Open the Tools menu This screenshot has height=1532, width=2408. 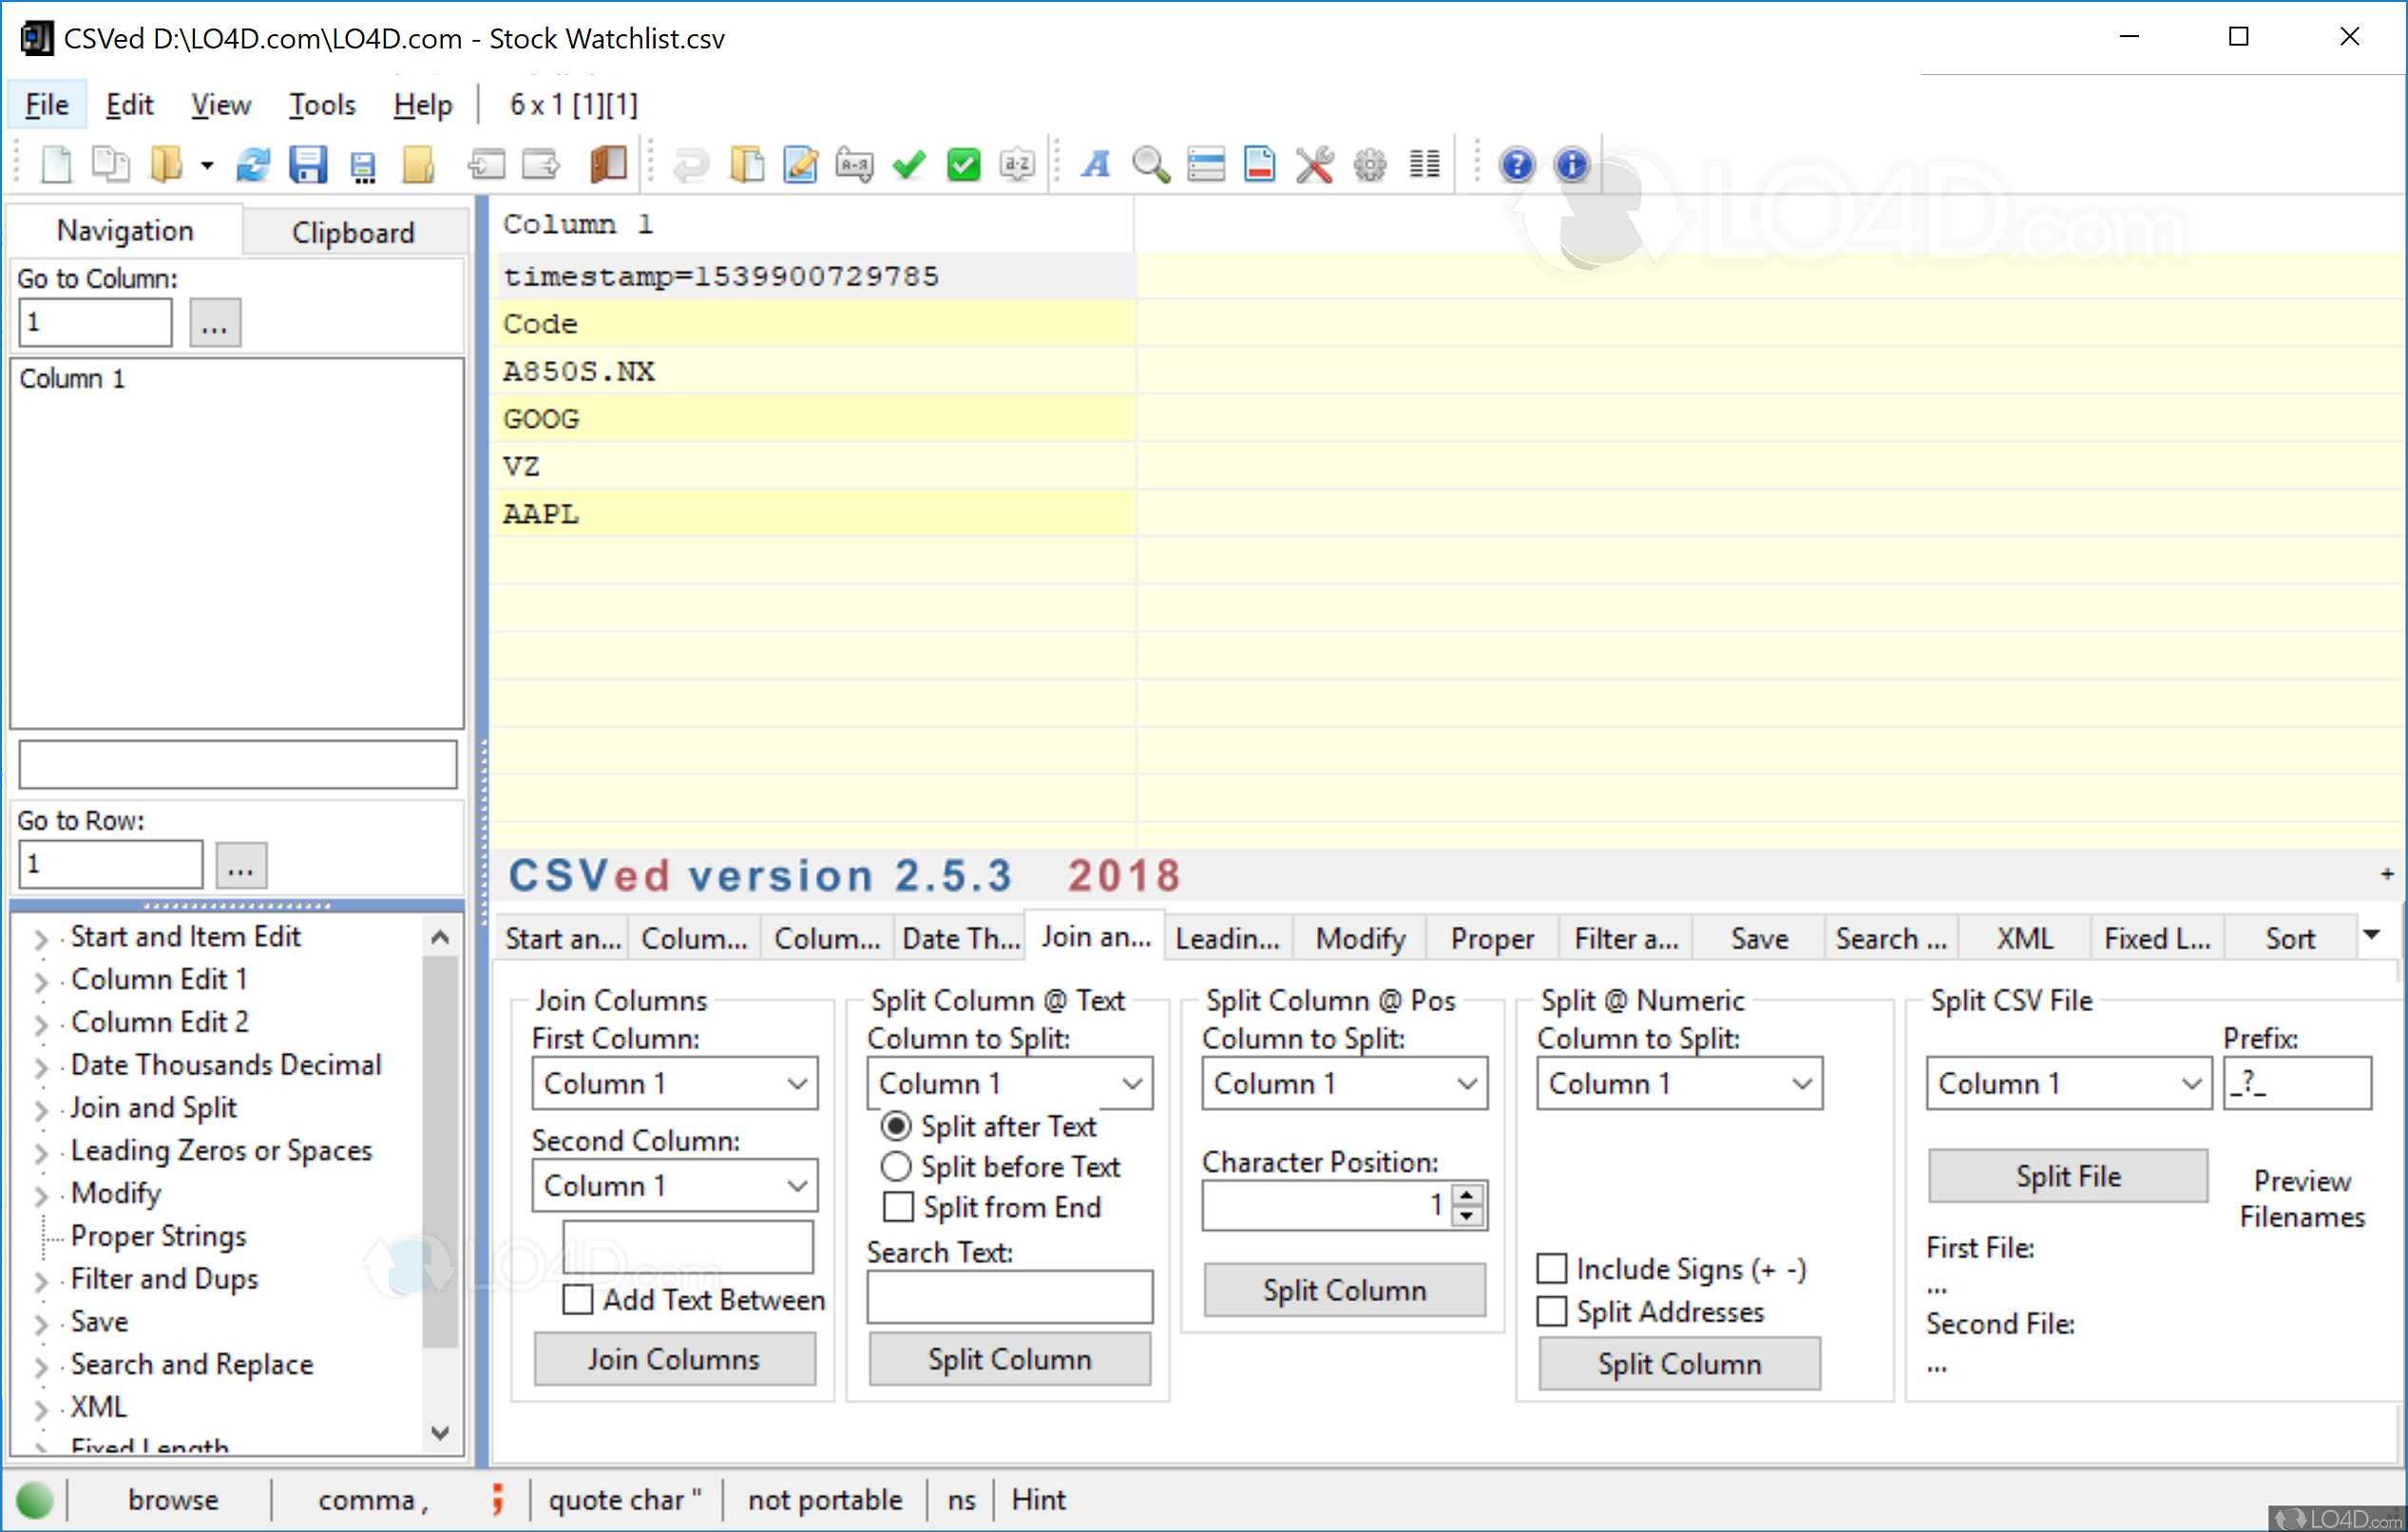click(x=321, y=104)
